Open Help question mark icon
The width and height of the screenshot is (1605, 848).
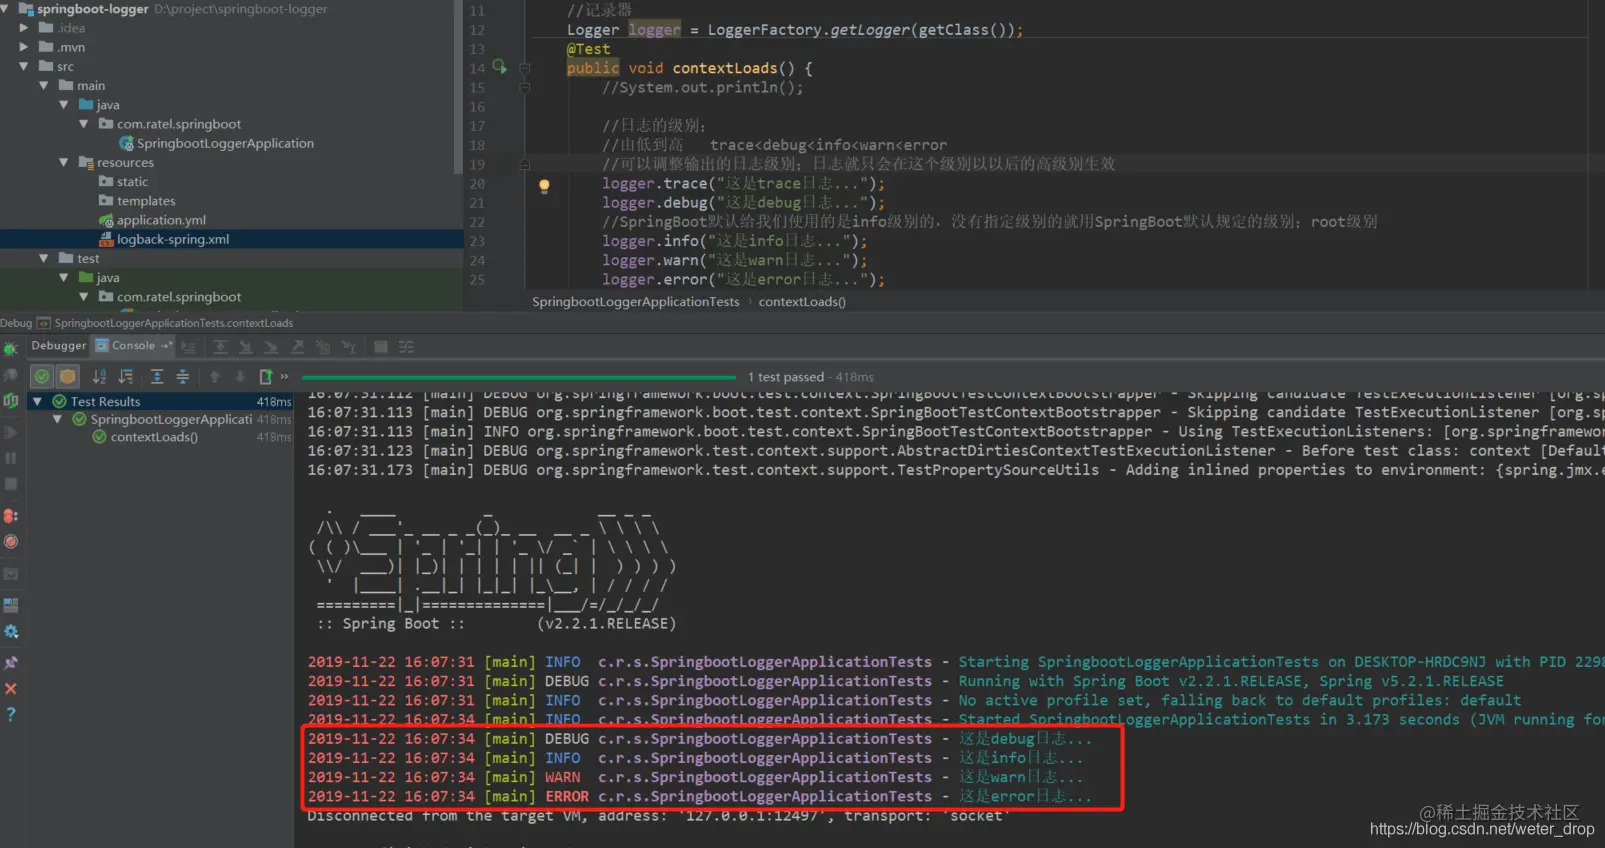[11, 714]
